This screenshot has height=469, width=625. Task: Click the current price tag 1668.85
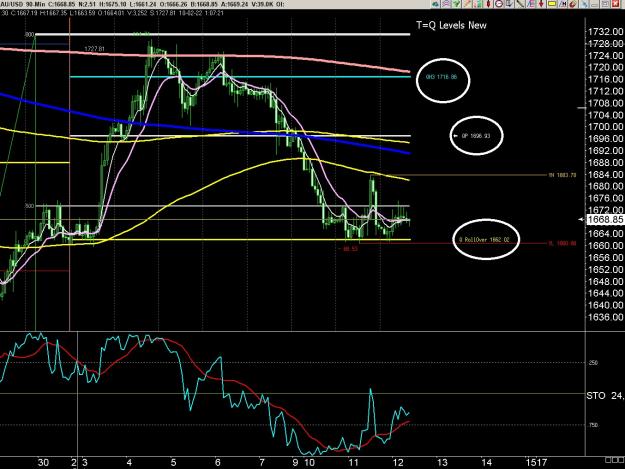[605, 220]
